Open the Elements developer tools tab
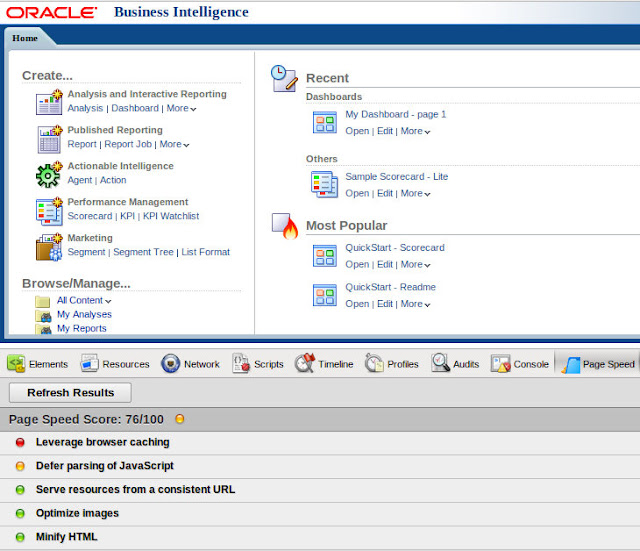The image size is (640, 551). pos(38,364)
